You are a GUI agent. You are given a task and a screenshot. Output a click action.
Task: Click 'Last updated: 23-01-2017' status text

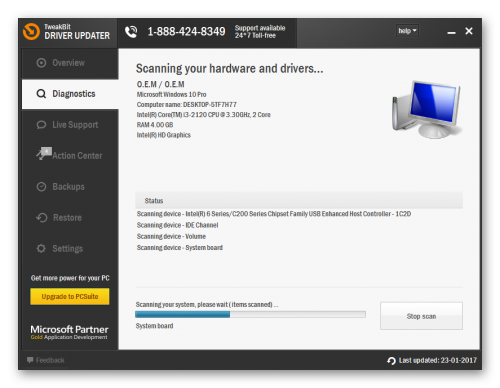438,360
